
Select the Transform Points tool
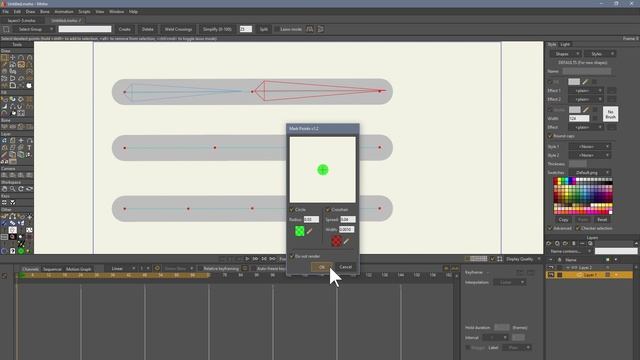click(x=13, y=58)
